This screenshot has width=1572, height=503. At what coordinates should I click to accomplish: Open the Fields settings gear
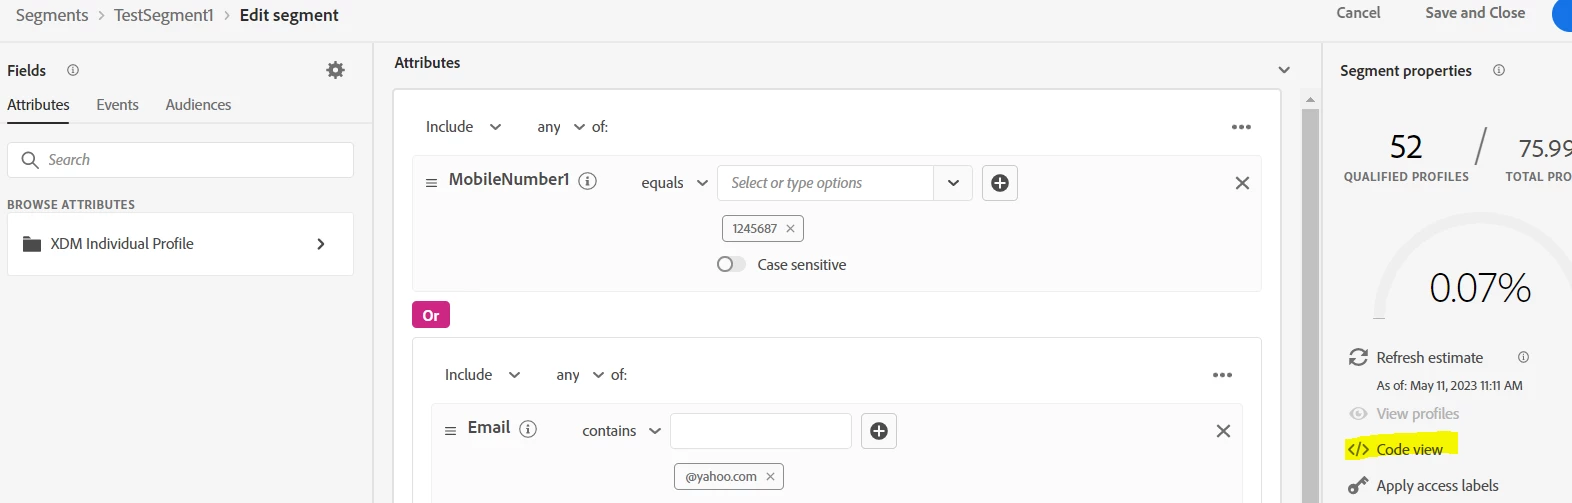[x=336, y=70]
